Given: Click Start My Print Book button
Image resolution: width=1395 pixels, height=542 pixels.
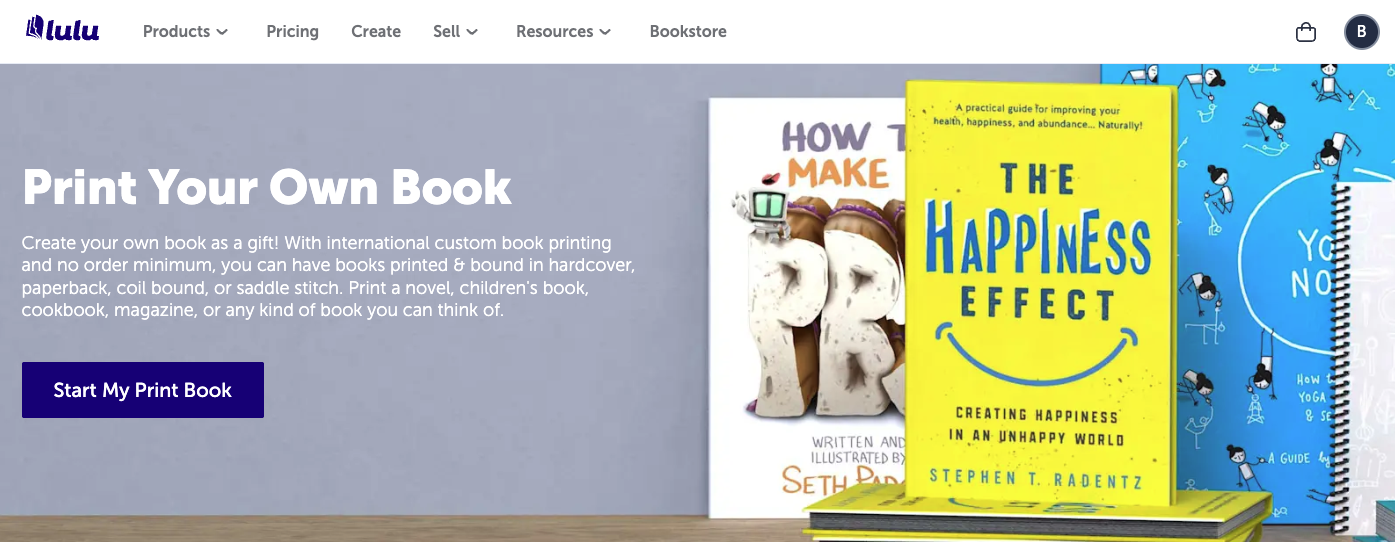Looking at the screenshot, I should click(x=143, y=390).
